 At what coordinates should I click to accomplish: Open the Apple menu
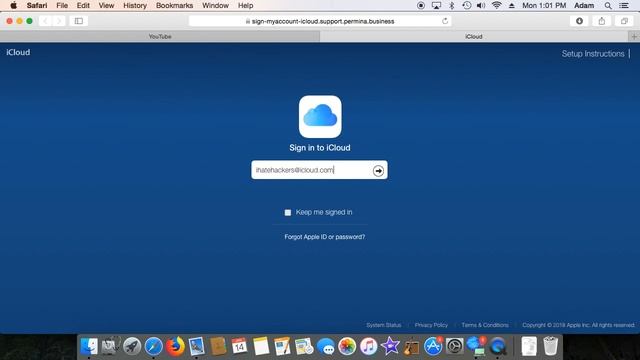(x=13, y=5)
